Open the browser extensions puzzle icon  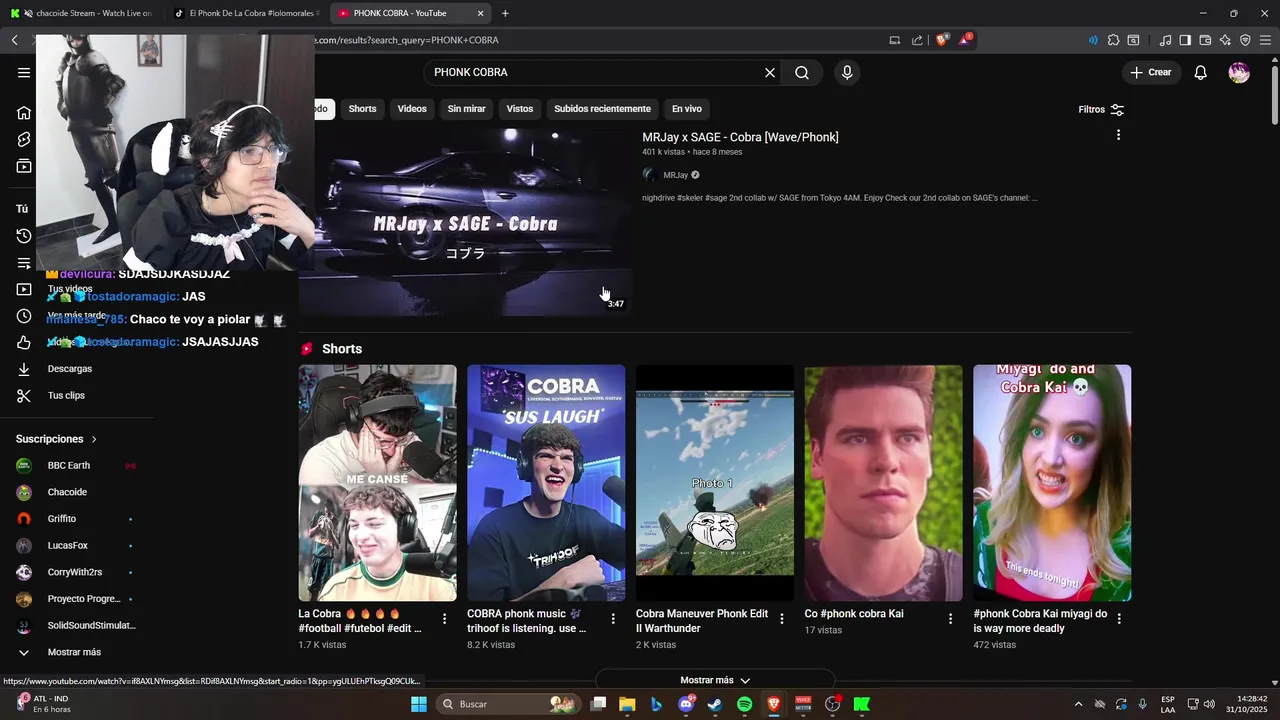tap(1113, 40)
